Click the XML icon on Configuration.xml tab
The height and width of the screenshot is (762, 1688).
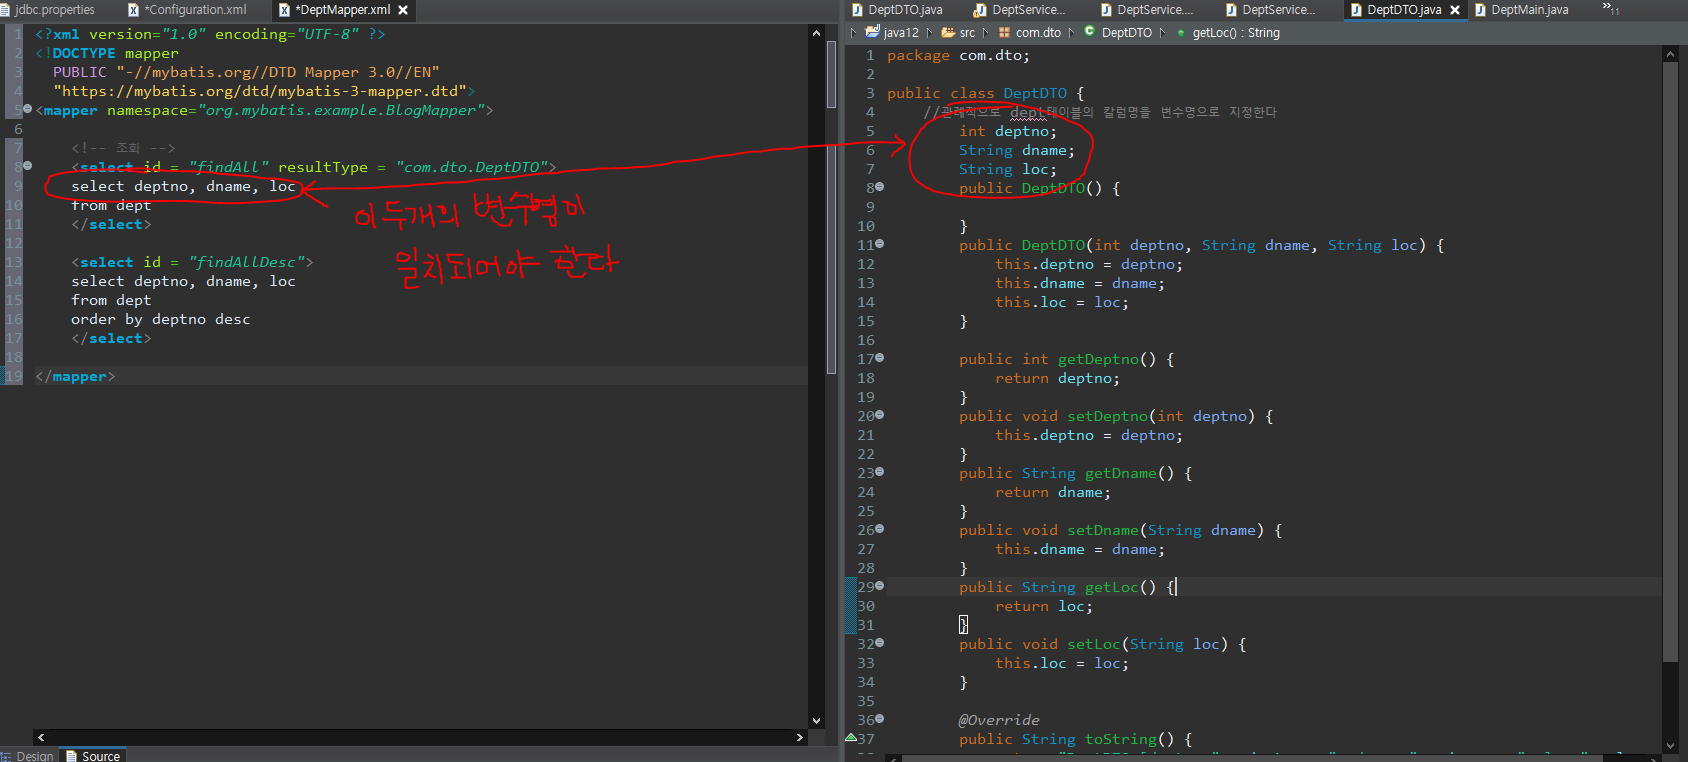point(134,10)
